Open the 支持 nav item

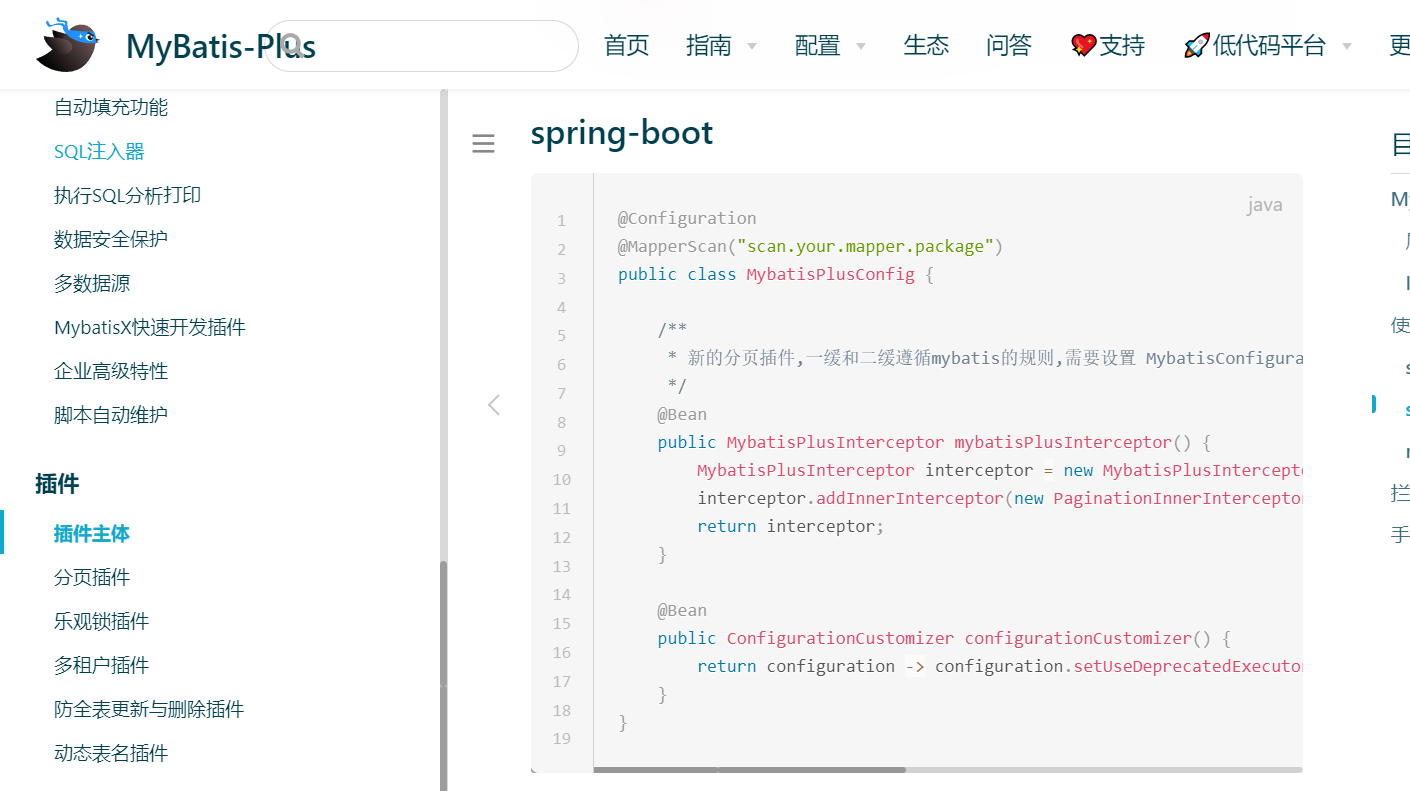1108,45
